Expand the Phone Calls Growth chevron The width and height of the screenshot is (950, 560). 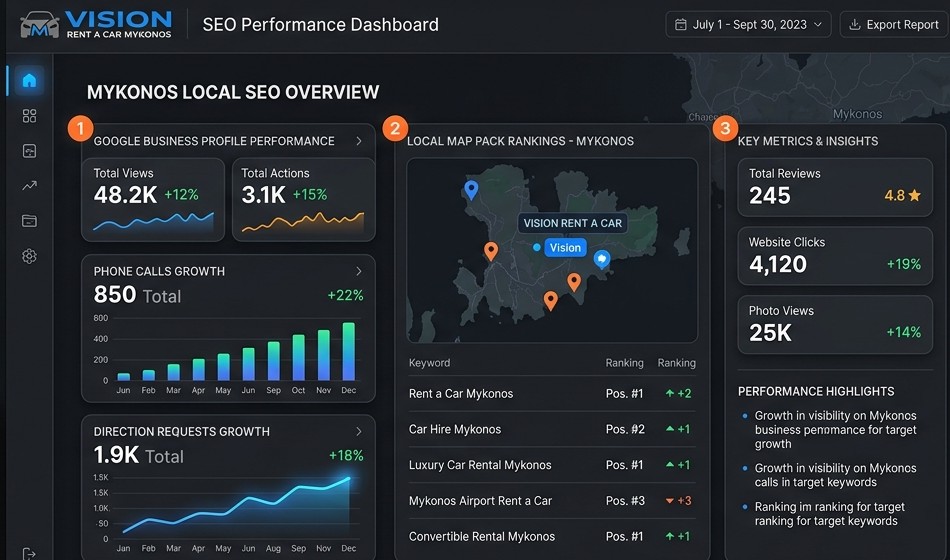click(359, 271)
